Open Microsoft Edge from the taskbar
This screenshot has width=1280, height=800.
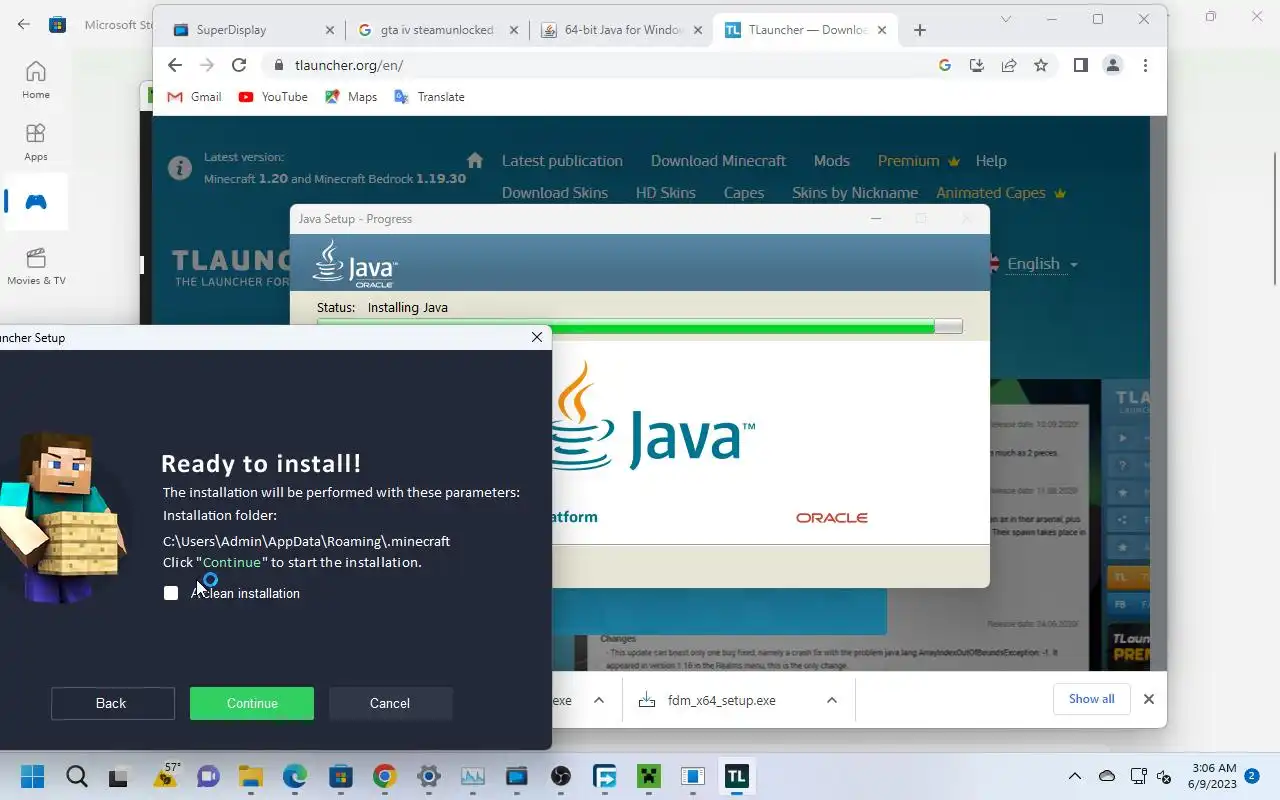point(295,777)
